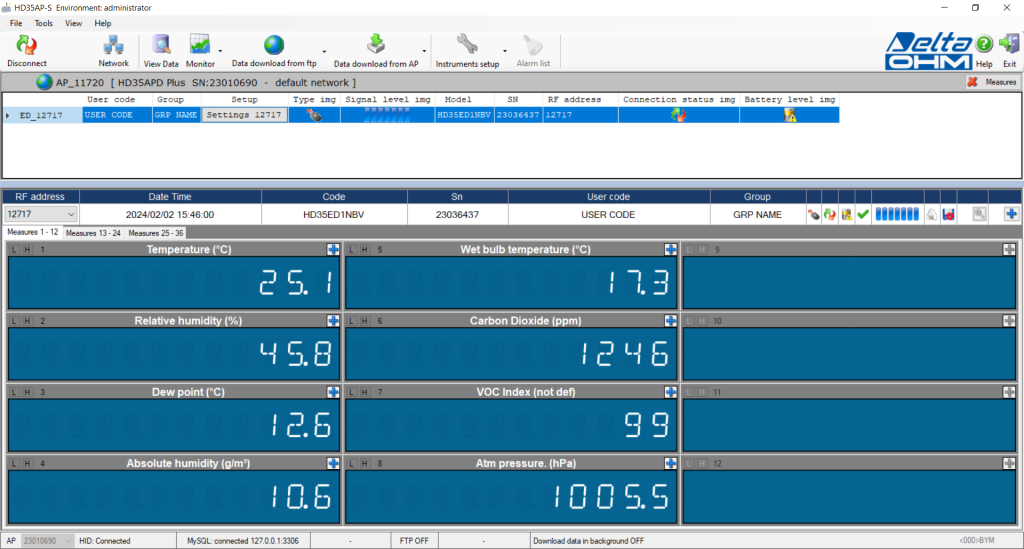Viewport: 1024px width, 549px height.
Task: Switch to Measures 13 - 24 tab
Action: click(93, 233)
